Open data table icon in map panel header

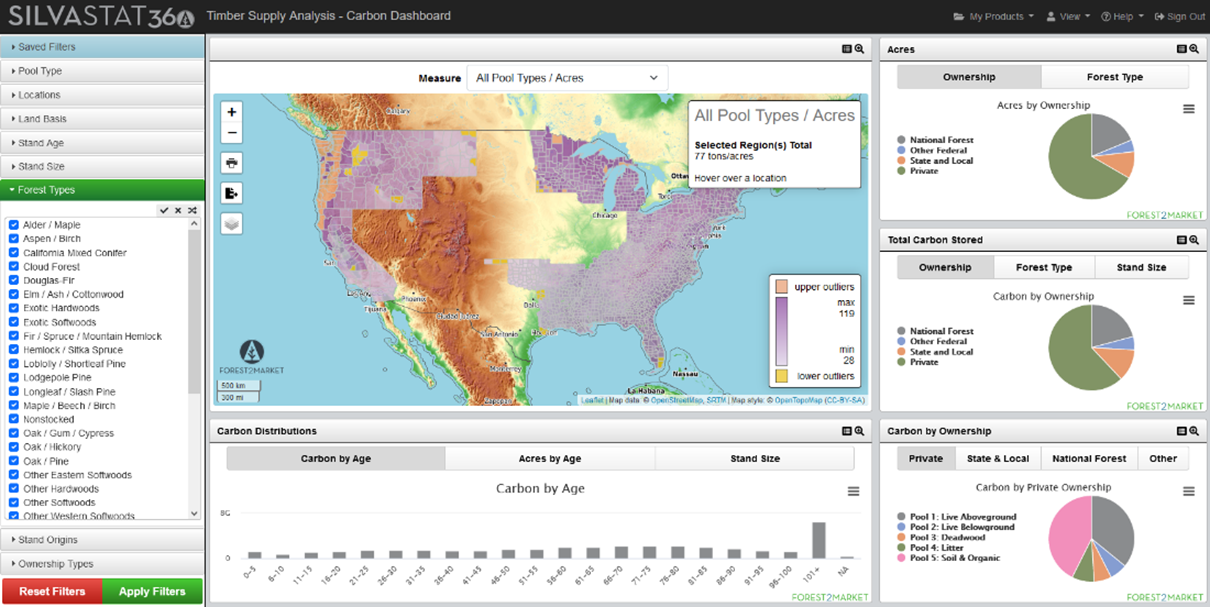tap(847, 49)
